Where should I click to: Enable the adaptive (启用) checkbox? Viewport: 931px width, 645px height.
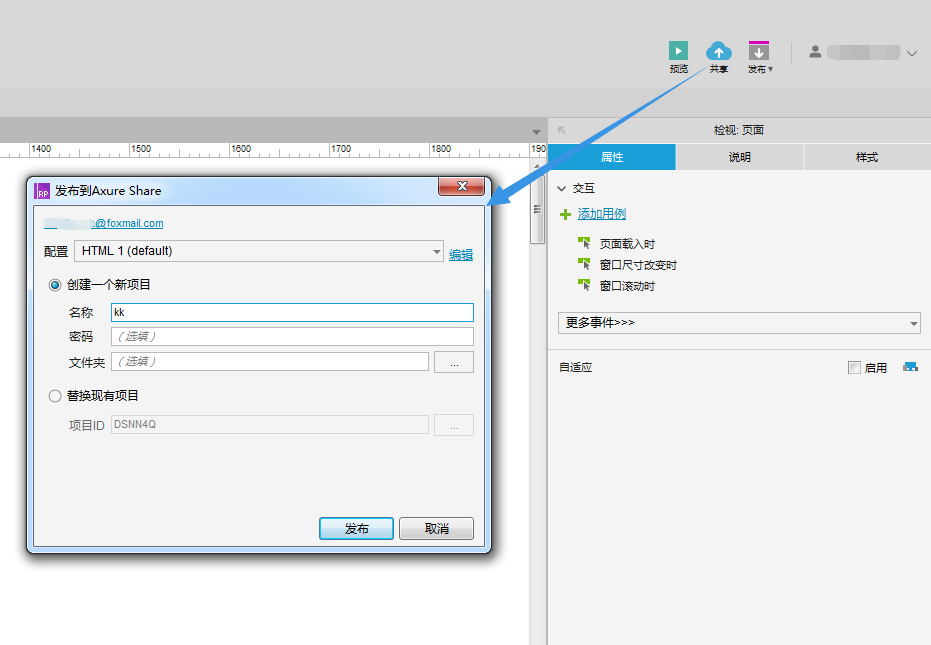854,368
